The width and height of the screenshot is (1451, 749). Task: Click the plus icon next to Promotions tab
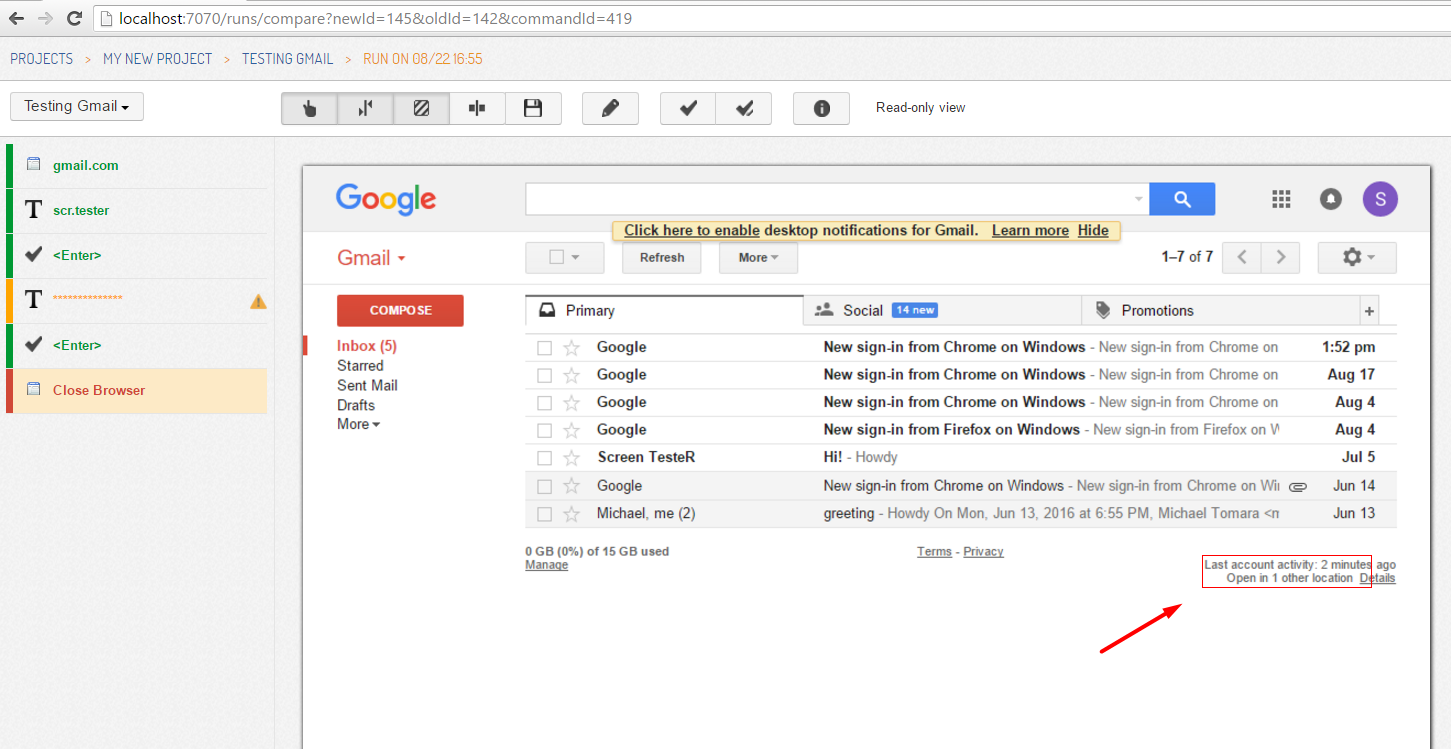coord(1370,311)
